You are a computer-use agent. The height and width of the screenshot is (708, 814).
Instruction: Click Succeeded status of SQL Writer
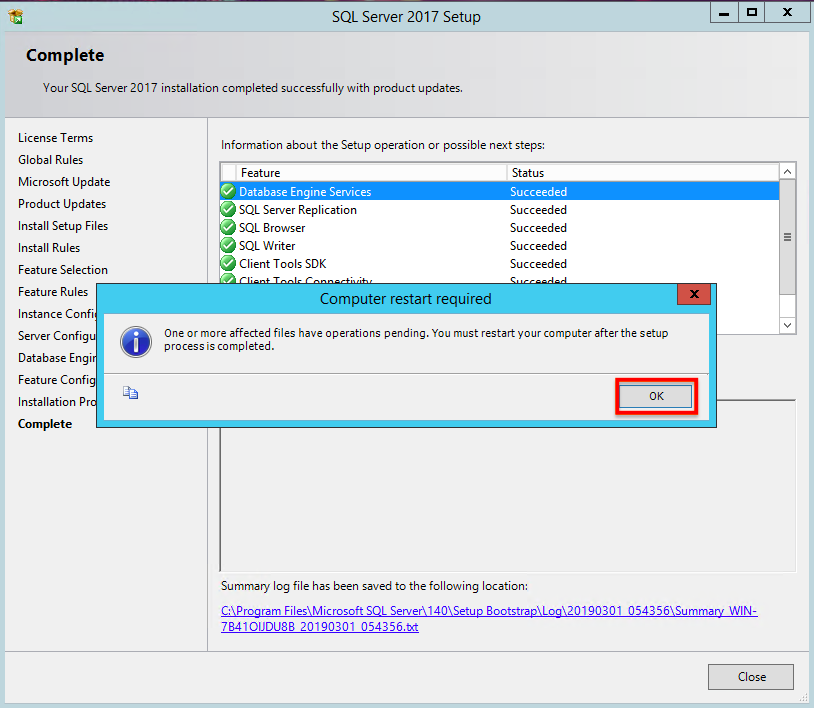538,246
